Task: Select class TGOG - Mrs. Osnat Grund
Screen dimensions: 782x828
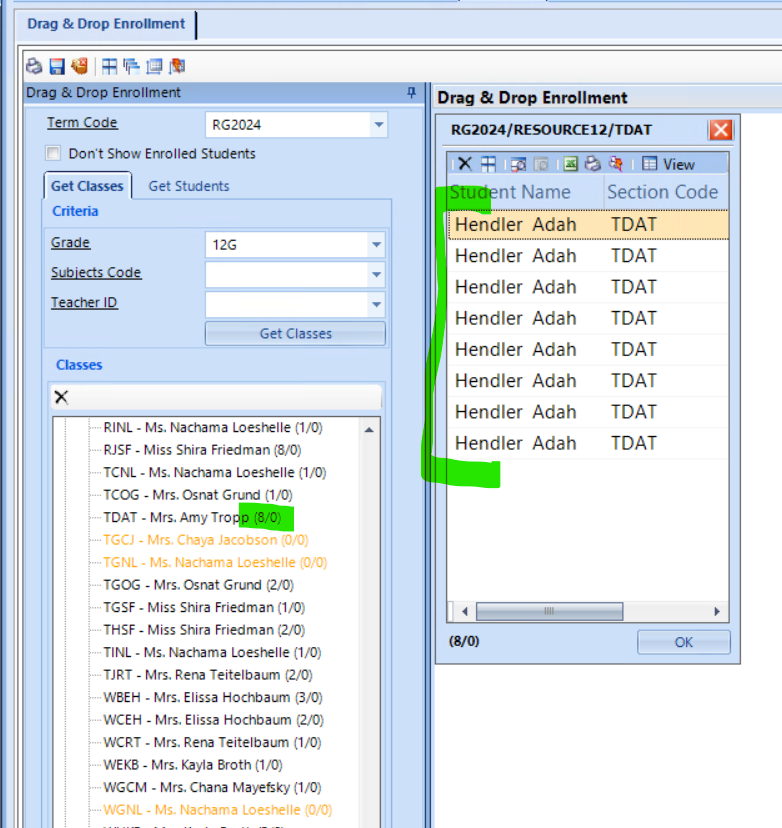Action: point(199,585)
